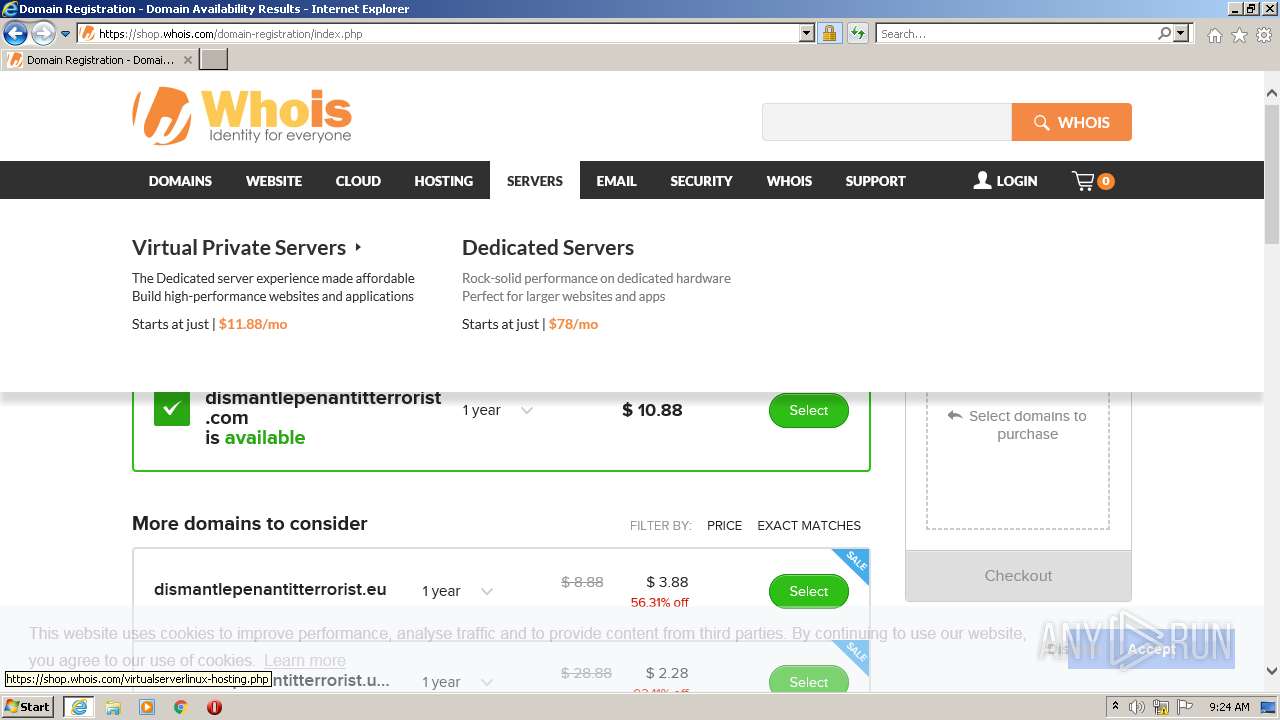Click the IE Search box
This screenshot has width=1280, height=720.
(x=1016, y=33)
